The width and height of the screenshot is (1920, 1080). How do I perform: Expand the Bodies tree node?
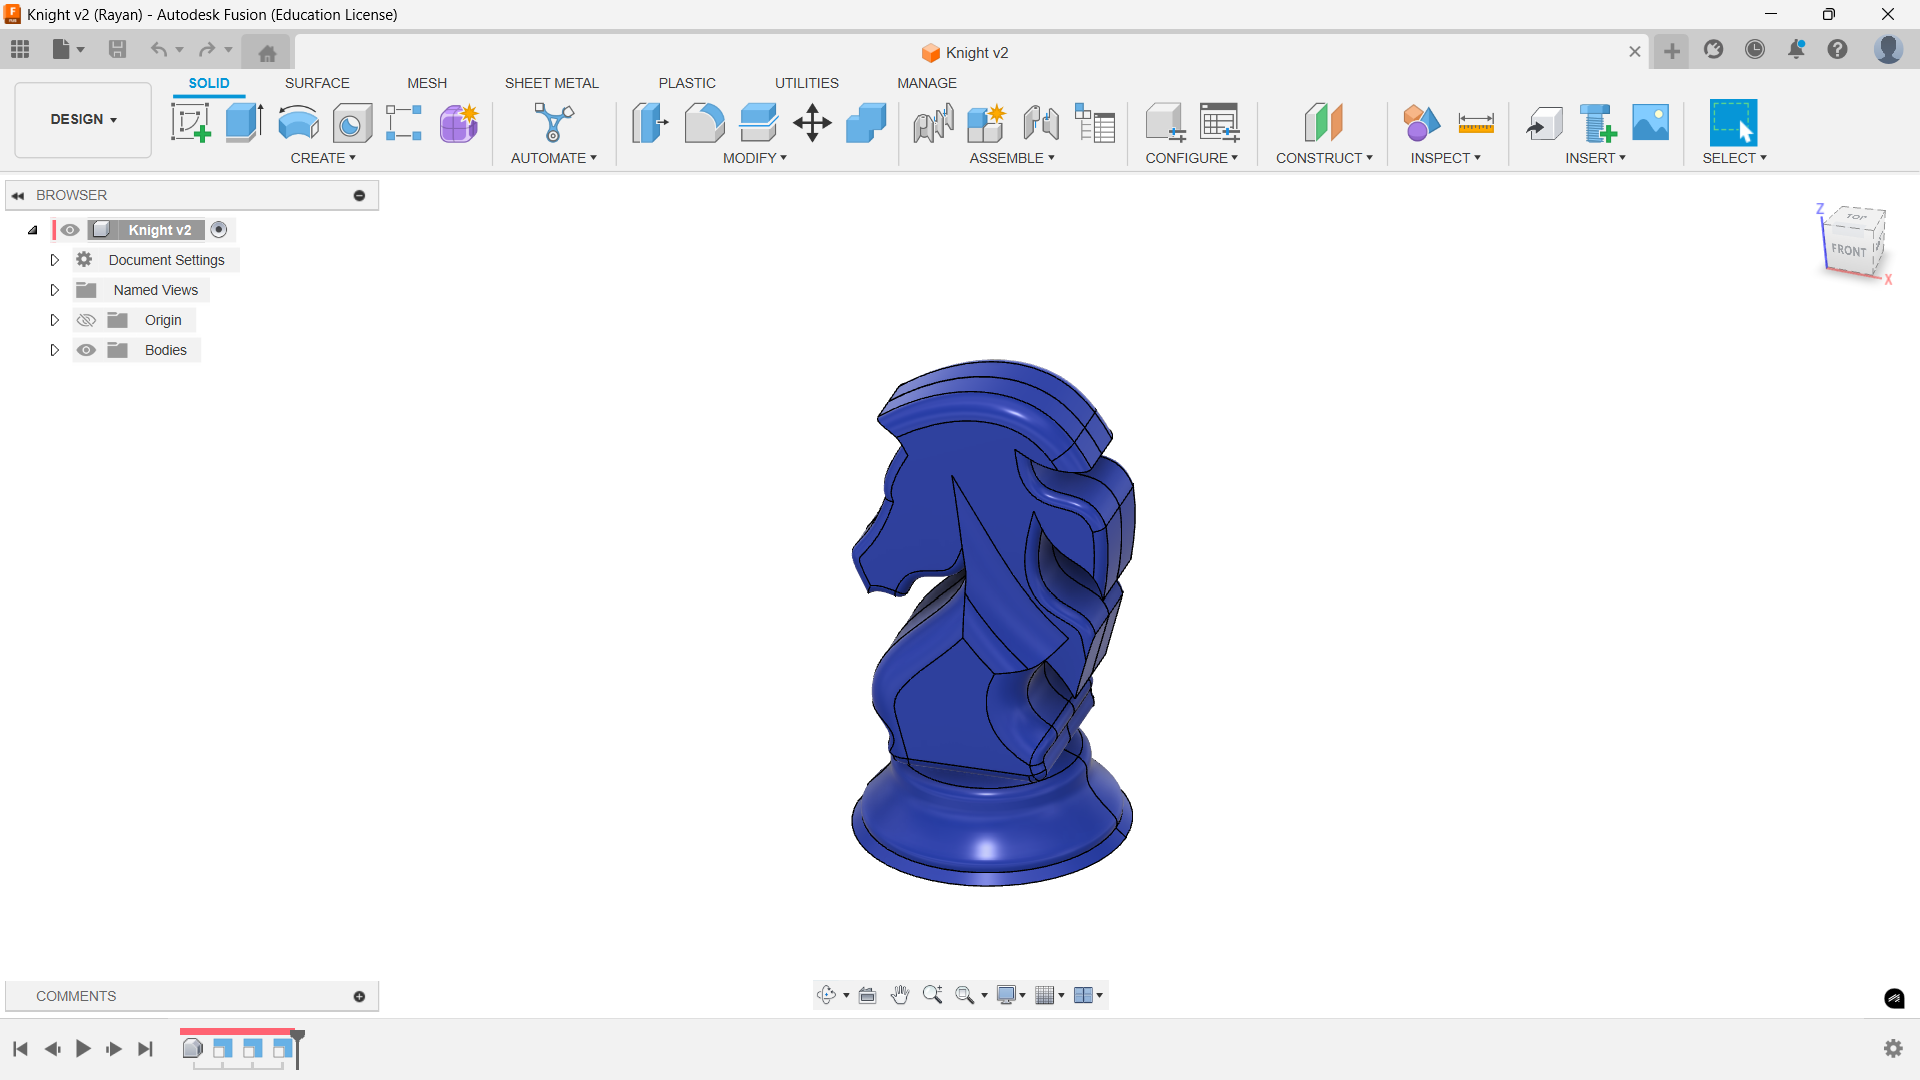click(55, 350)
